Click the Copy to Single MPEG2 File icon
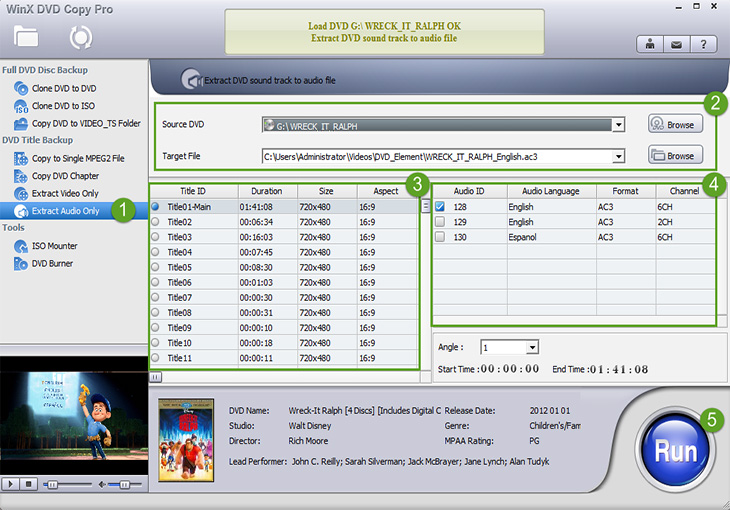The height and width of the screenshot is (510, 730). [x=21, y=159]
